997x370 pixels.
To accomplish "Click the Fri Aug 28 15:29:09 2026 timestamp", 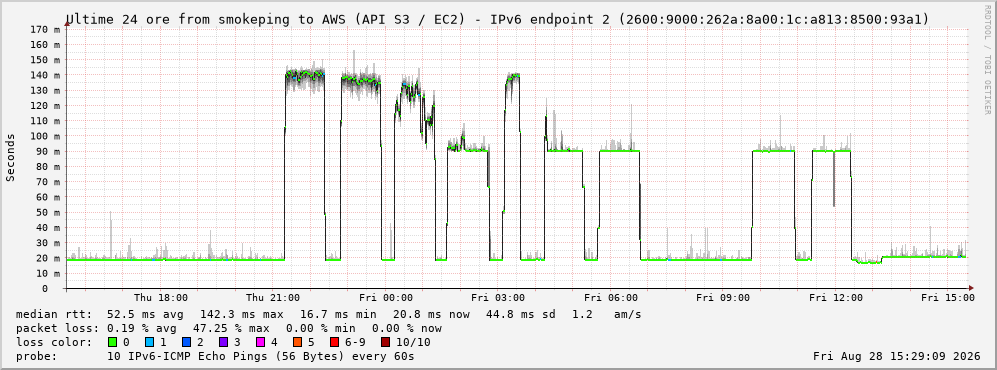I will point(897,356).
